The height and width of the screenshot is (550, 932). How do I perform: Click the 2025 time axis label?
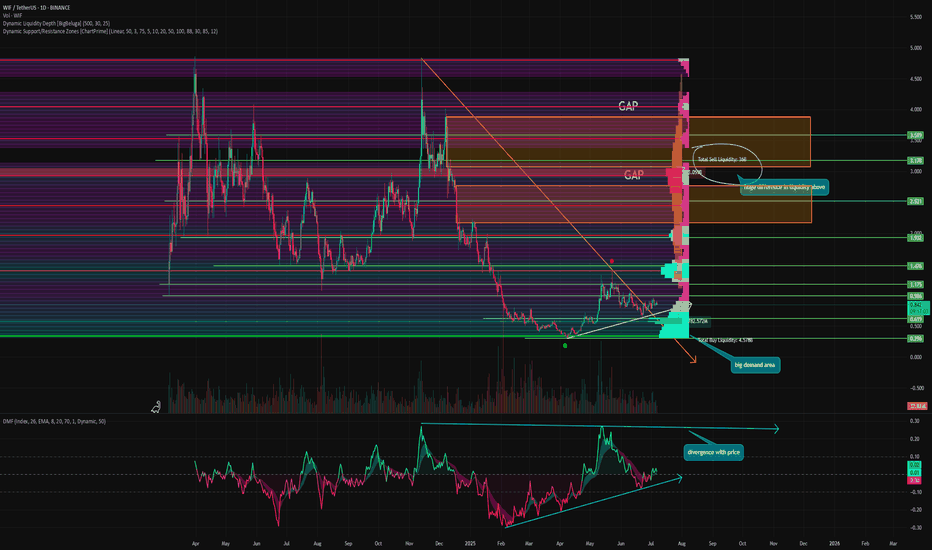pos(470,543)
